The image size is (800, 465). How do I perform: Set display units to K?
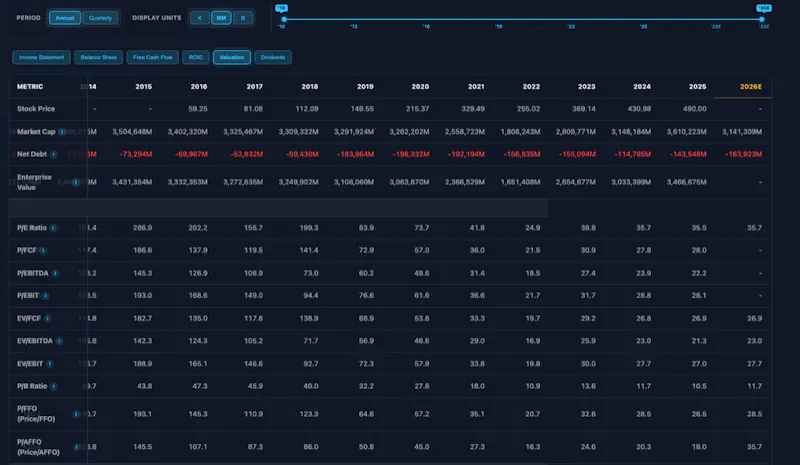pyautogui.click(x=199, y=18)
